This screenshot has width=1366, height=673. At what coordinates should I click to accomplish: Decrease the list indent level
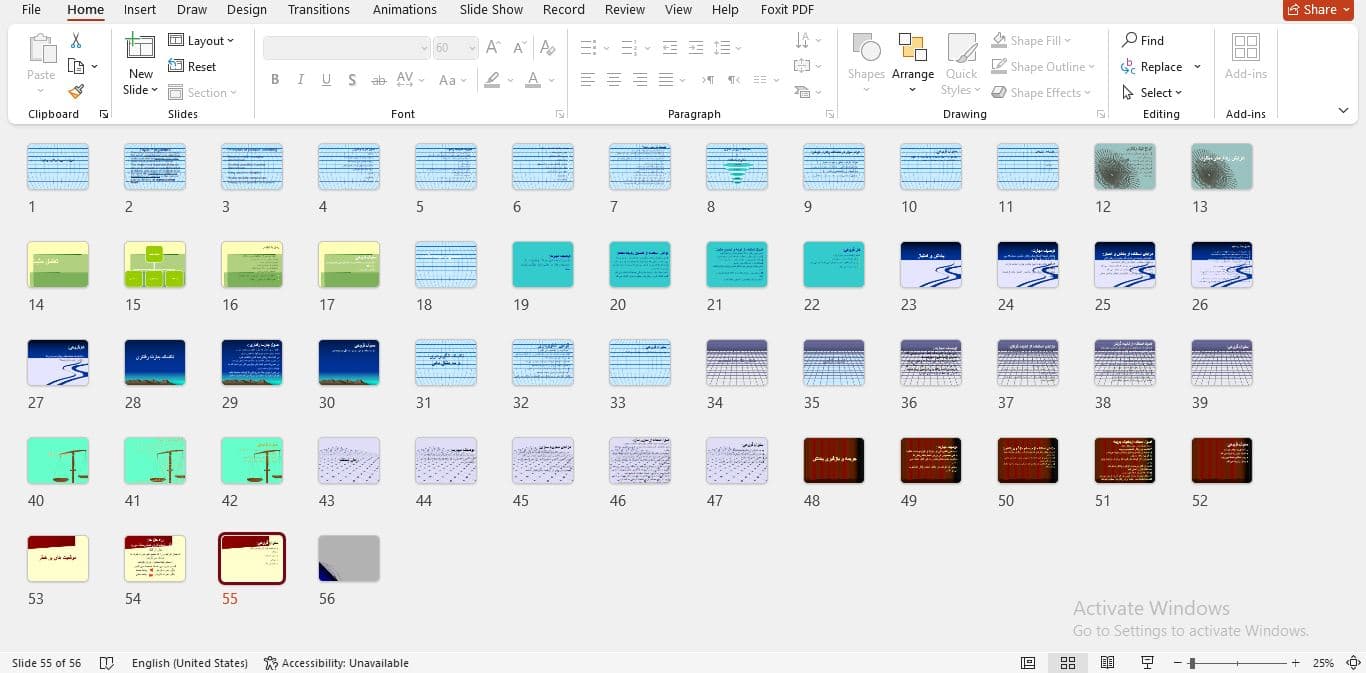pyautogui.click(x=670, y=47)
